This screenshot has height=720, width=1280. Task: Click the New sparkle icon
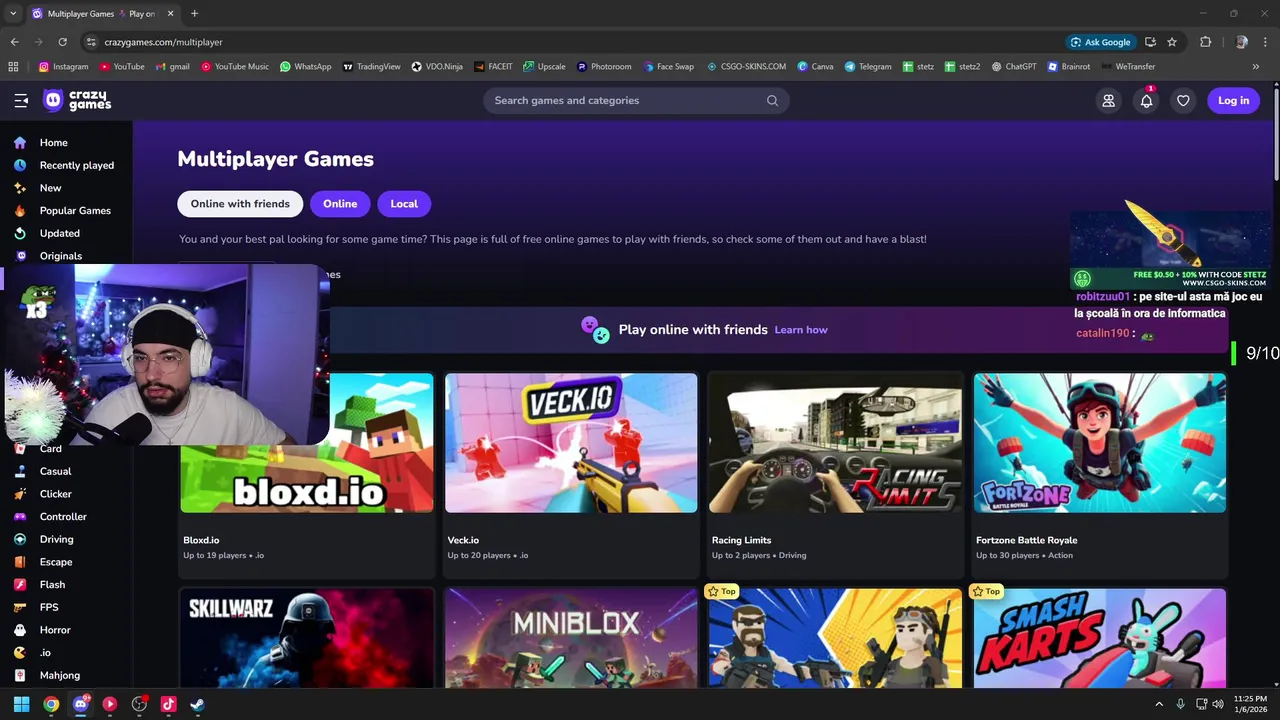coord(20,188)
